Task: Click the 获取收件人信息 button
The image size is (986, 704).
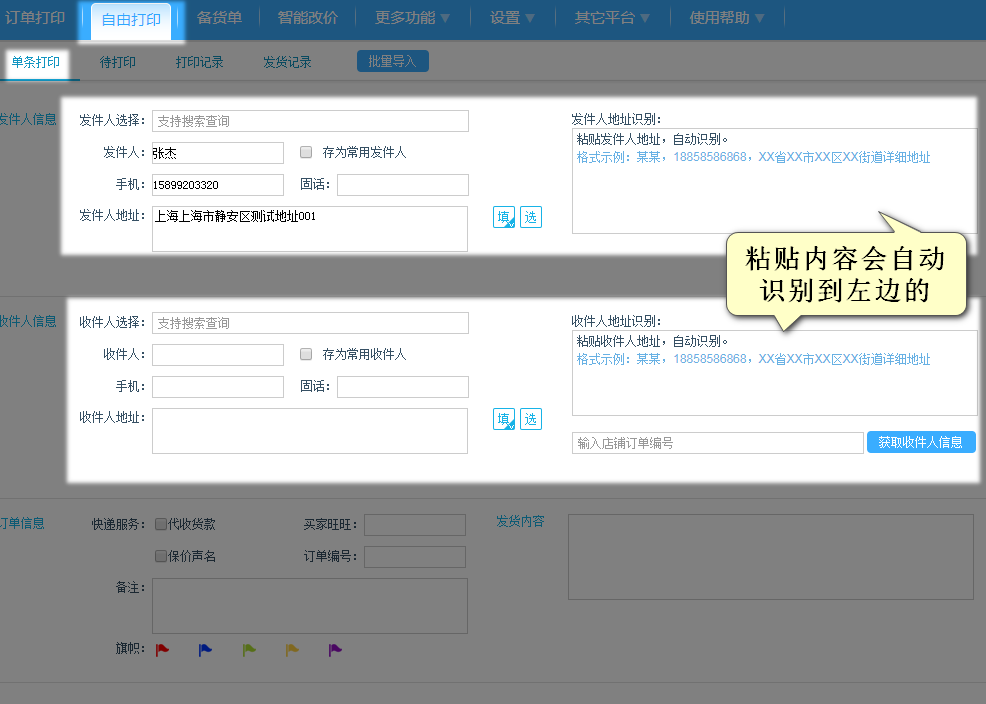Action: pyautogui.click(x=921, y=442)
